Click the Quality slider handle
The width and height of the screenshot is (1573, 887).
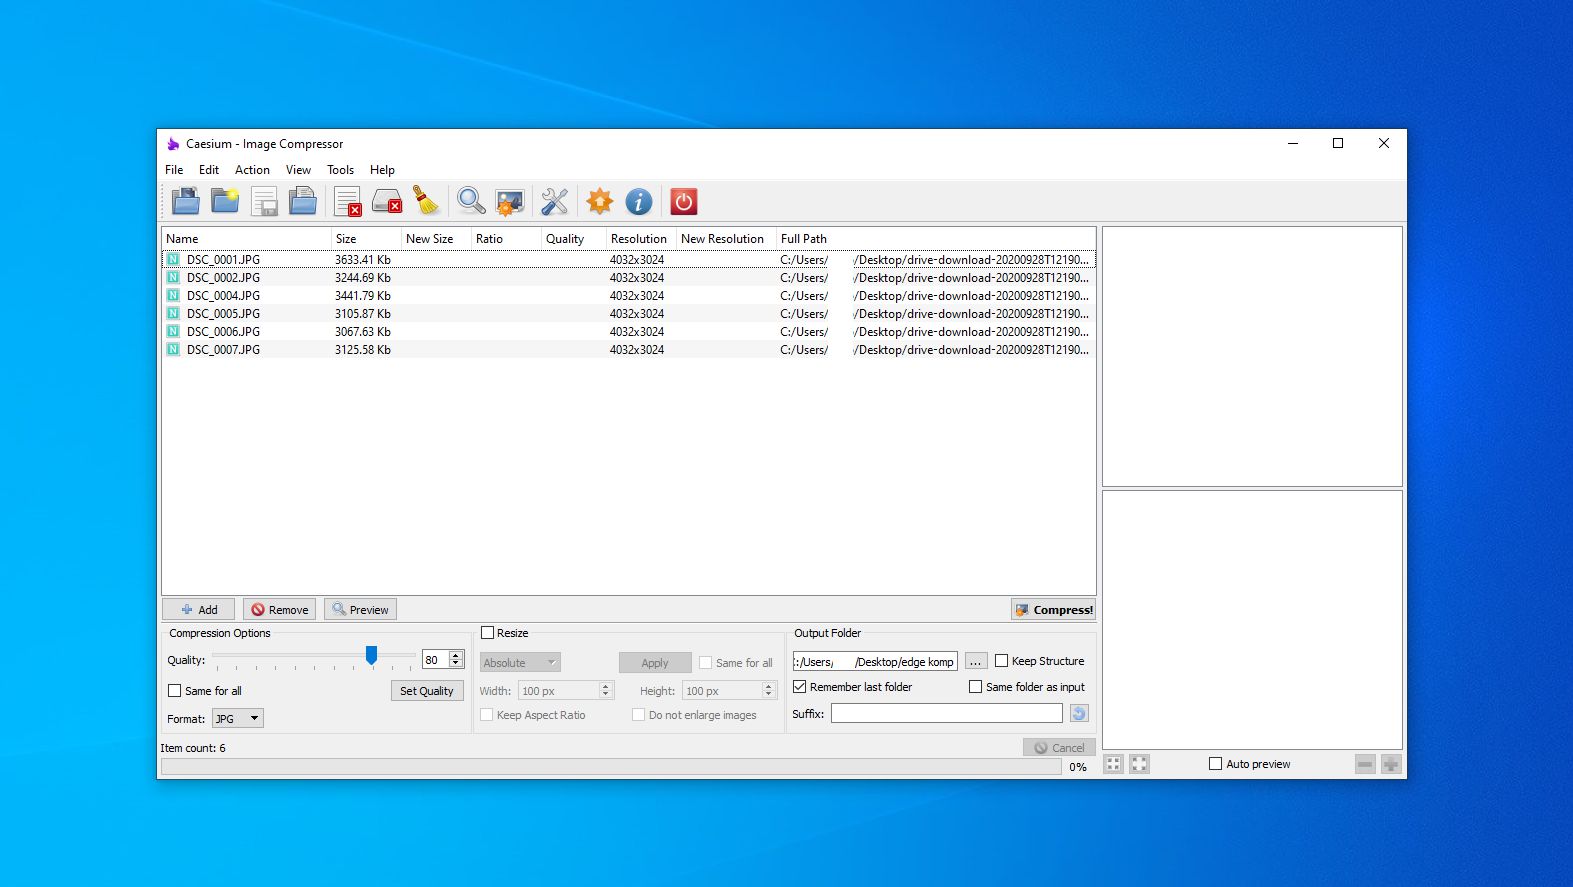pyautogui.click(x=371, y=656)
